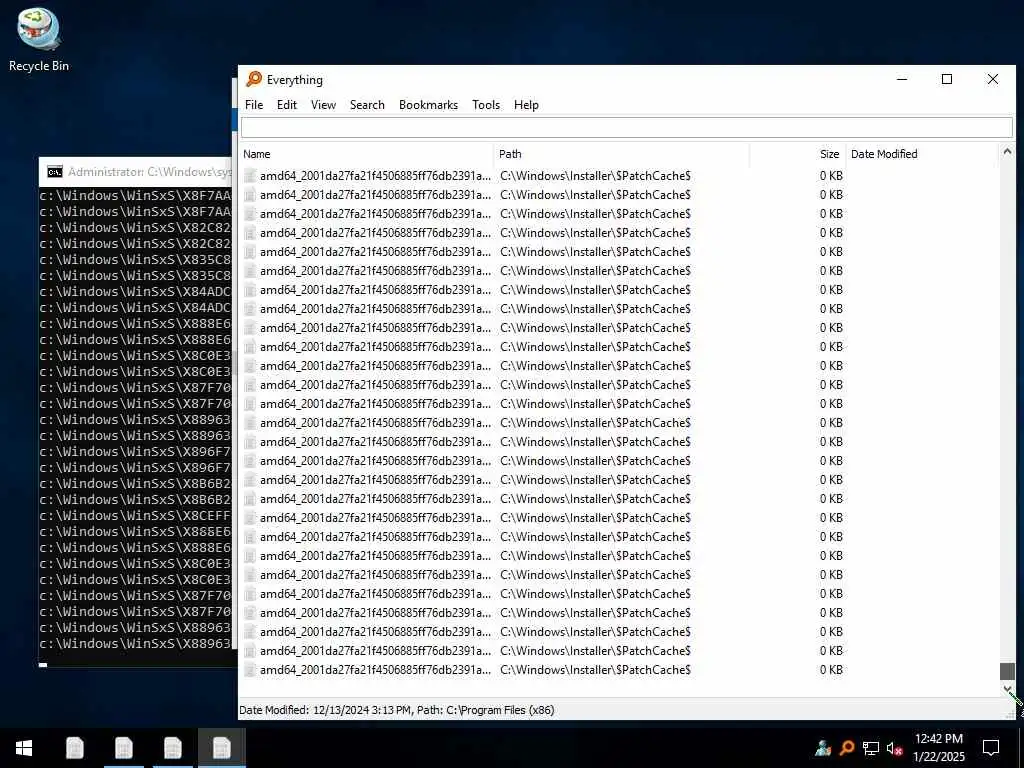Open the File menu
Viewport: 1024px width, 768px height.
point(254,104)
